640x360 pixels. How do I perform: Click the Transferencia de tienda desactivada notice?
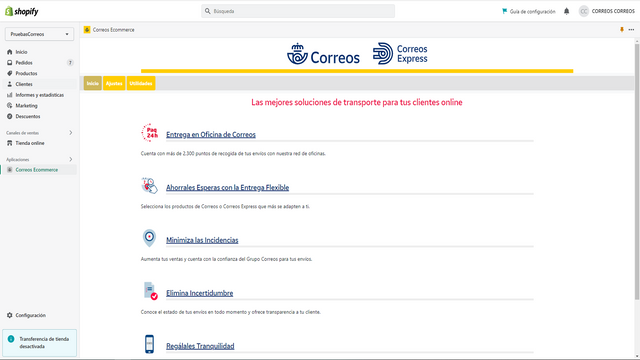(39, 343)
